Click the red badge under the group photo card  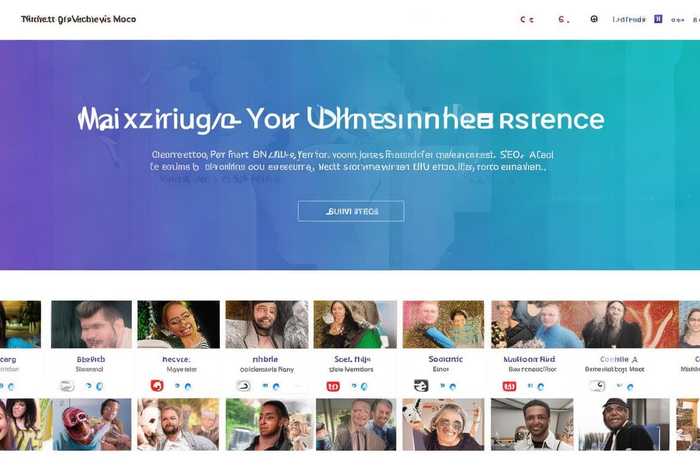point(509,386)
